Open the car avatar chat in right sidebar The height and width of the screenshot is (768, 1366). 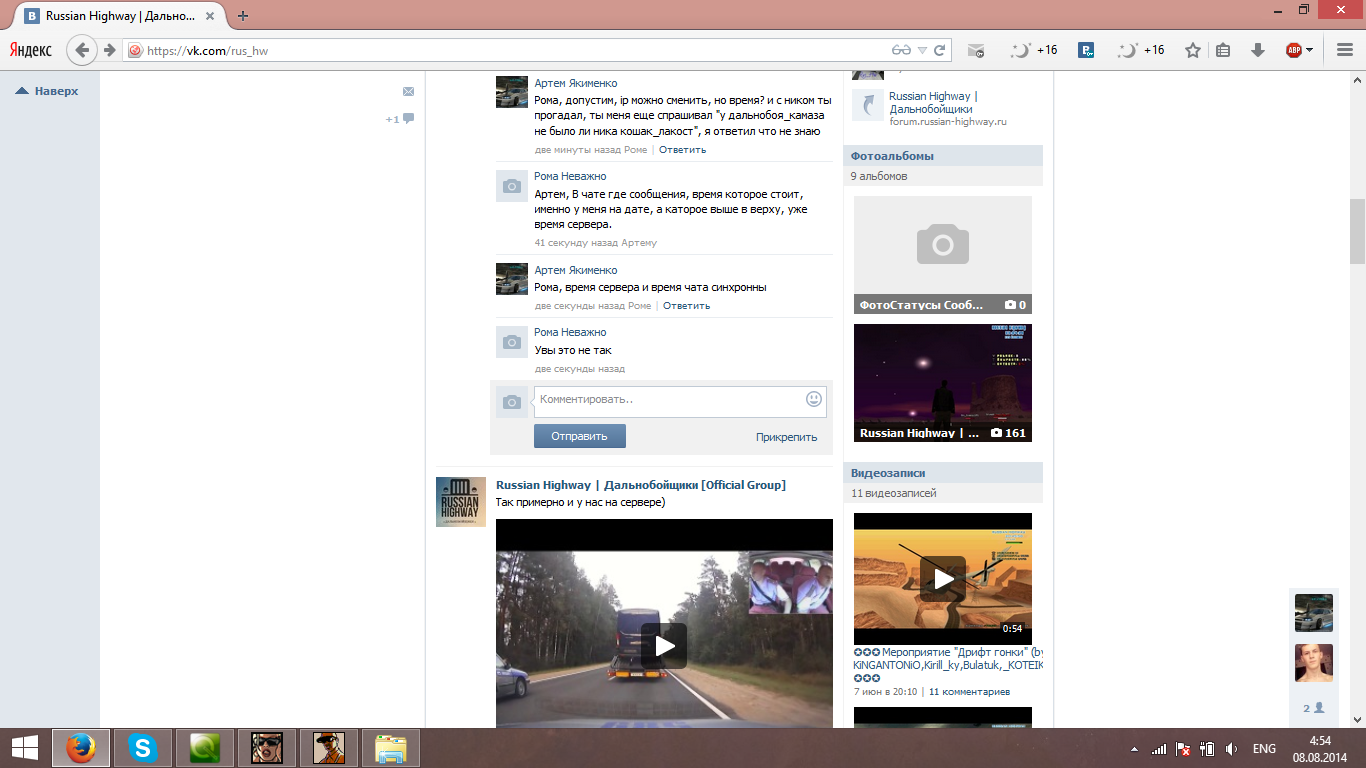(1314, 613)
